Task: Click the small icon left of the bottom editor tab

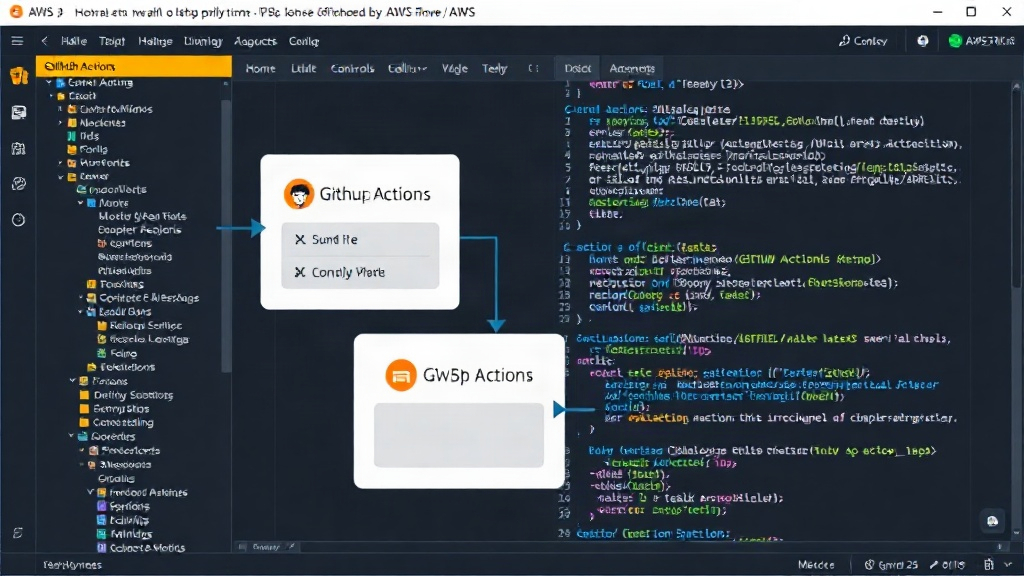Action: (x=243, y=547)
